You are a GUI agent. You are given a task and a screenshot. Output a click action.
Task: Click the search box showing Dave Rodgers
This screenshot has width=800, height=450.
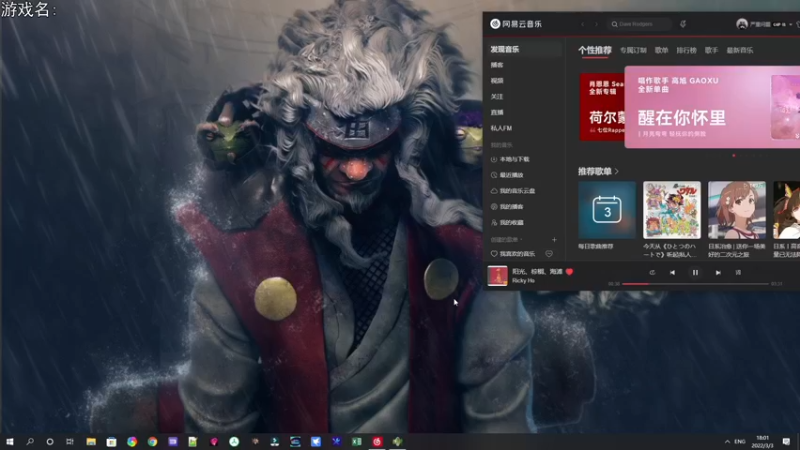639,24
